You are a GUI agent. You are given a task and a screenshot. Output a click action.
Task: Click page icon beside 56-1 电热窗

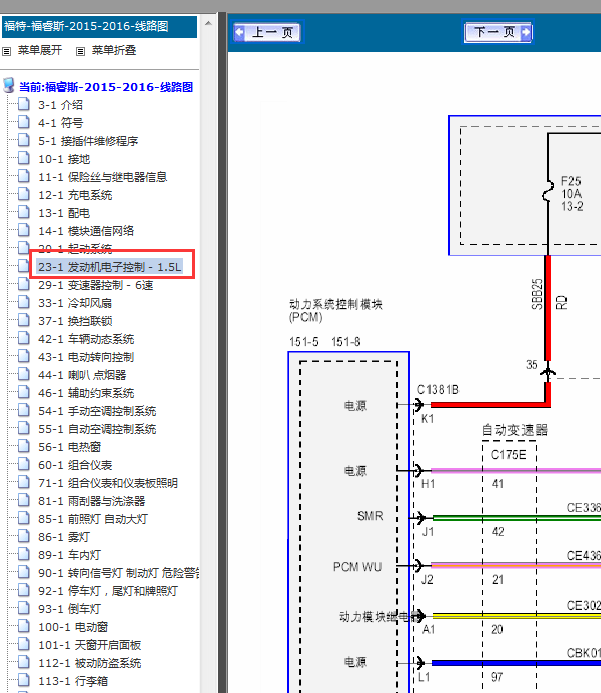point(24,446)
